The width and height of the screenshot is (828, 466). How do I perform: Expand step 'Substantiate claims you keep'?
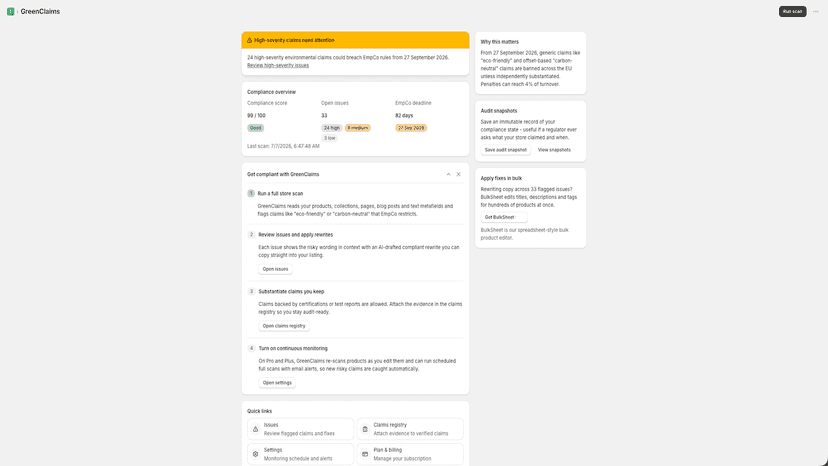coord(291,292)
